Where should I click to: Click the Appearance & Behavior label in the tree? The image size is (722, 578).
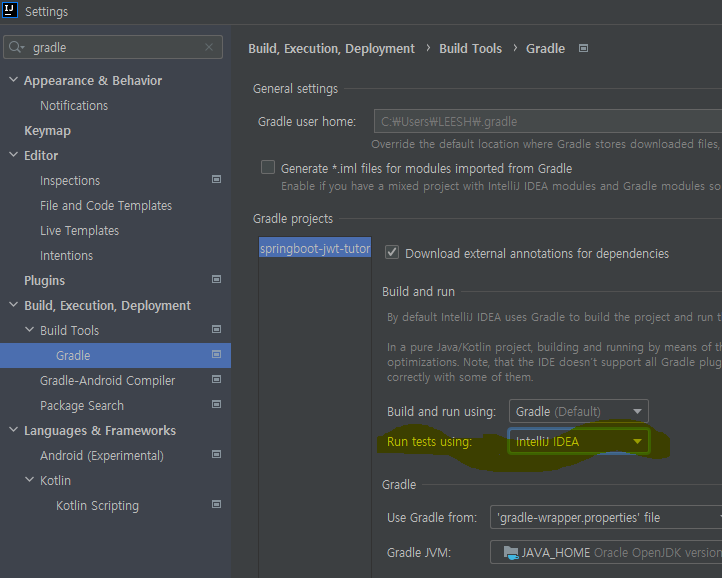[x=93, y=81]
